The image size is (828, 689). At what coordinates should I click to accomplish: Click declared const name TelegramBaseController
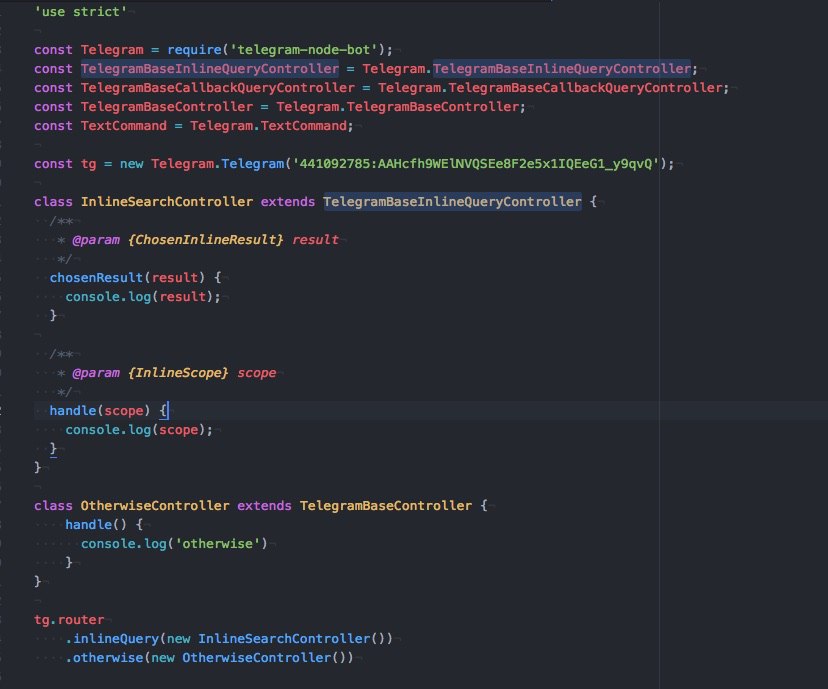pos(167,107)
